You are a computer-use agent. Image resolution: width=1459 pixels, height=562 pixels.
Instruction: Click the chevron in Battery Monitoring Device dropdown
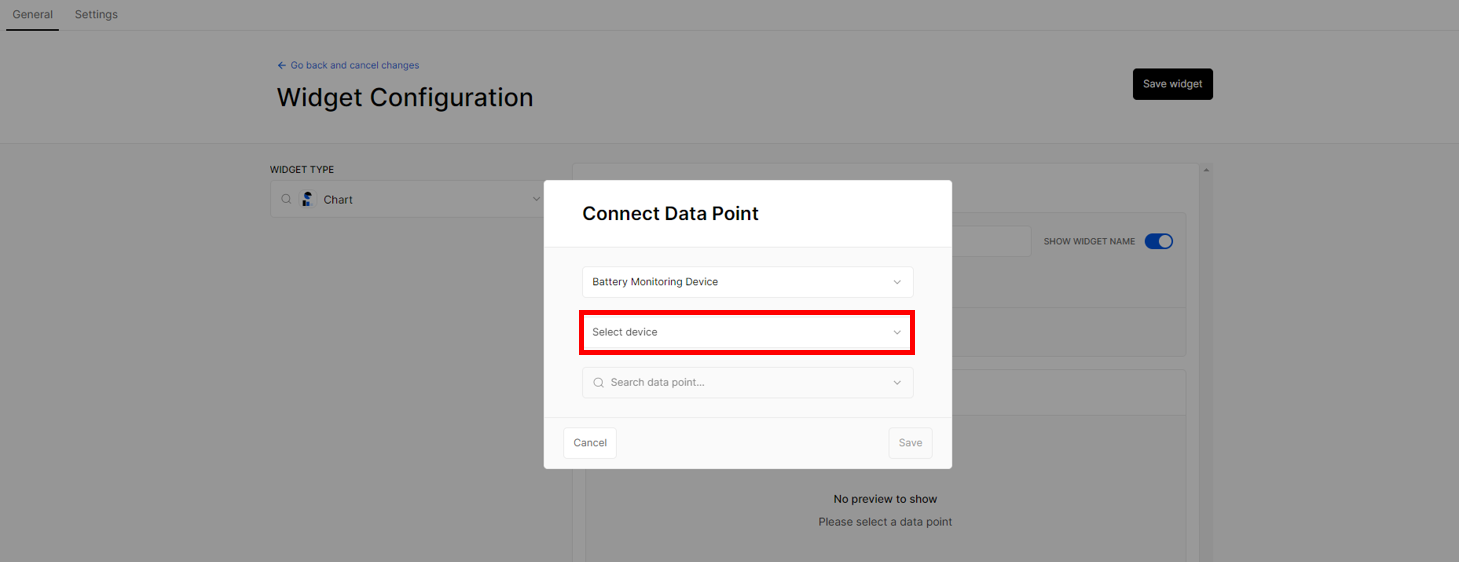click(897, 282)
